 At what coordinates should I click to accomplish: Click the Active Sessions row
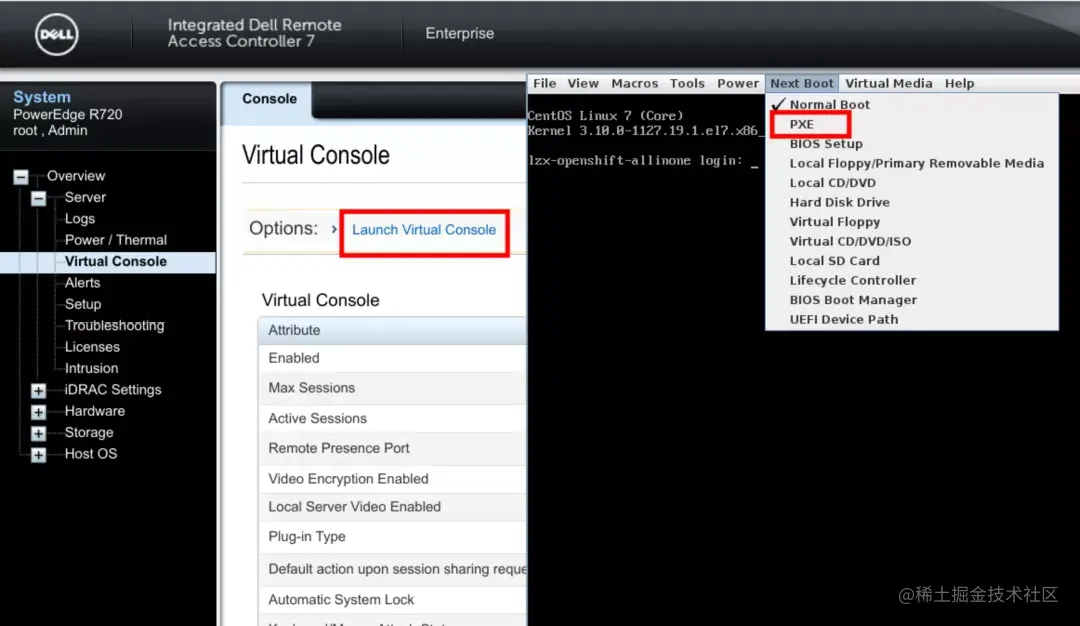pos(393,418)
